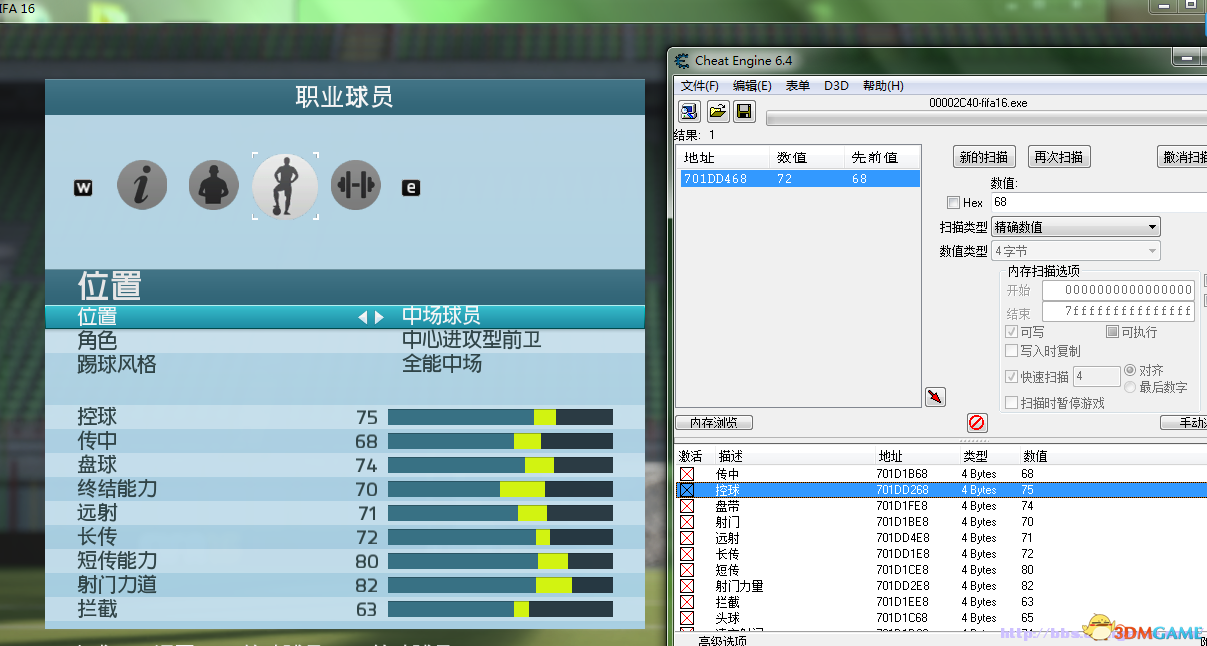Open the 编辑(E) menu

click(752, 86)
